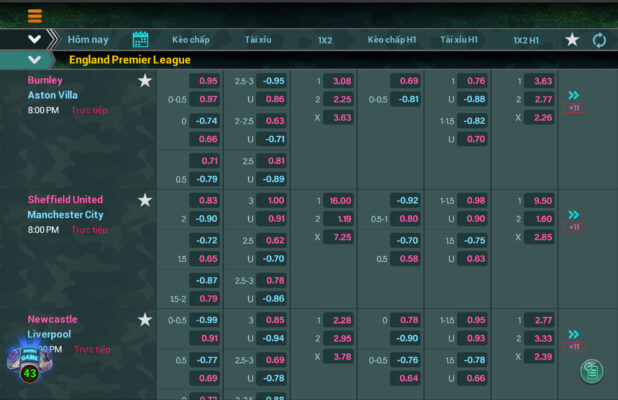Screen dimensions: 618x400
Task: Select the 3.08 odds for Burnley 1X2
Action: [x=341, y=81]
